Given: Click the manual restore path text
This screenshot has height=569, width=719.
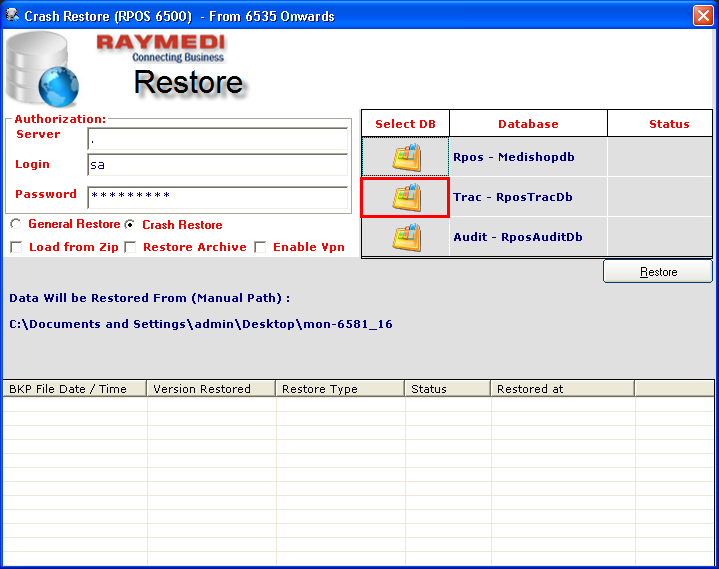Looking at the screenshot, I should [201, 324].
